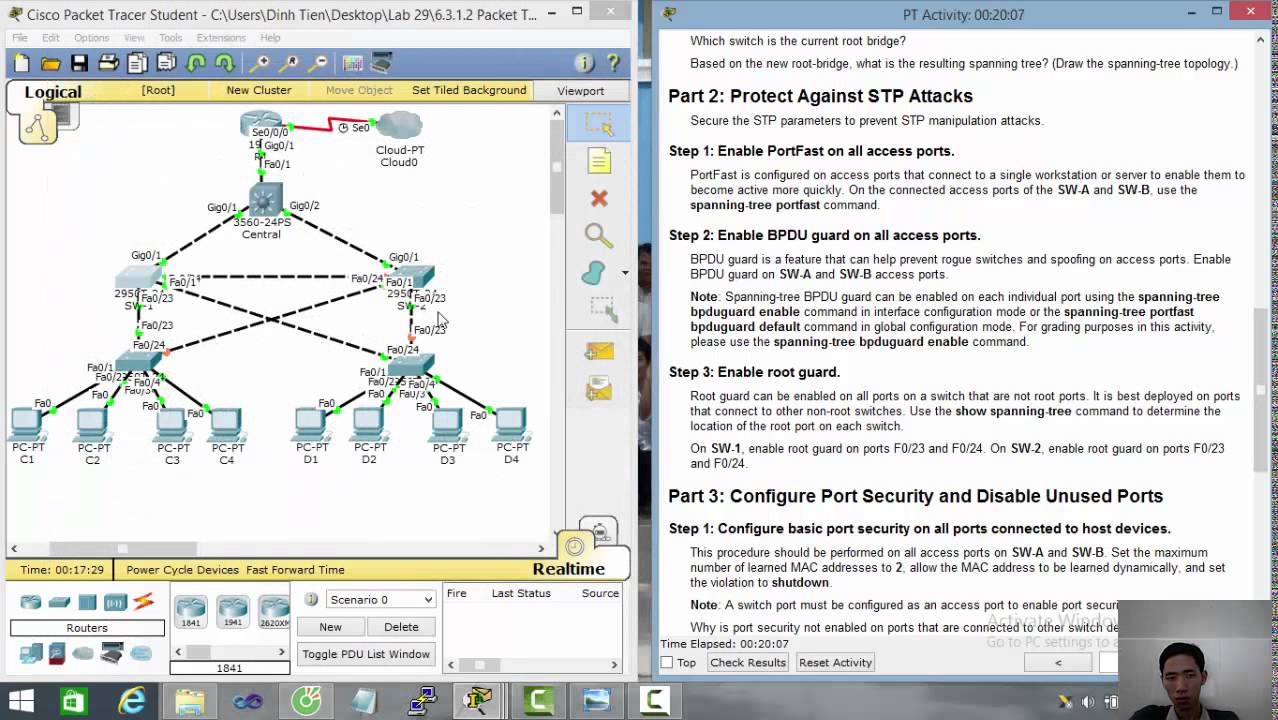Expand the shape tool dropdown arrow
The image size is (1278, 720).
pyautogui.click(x=625, y=273)
